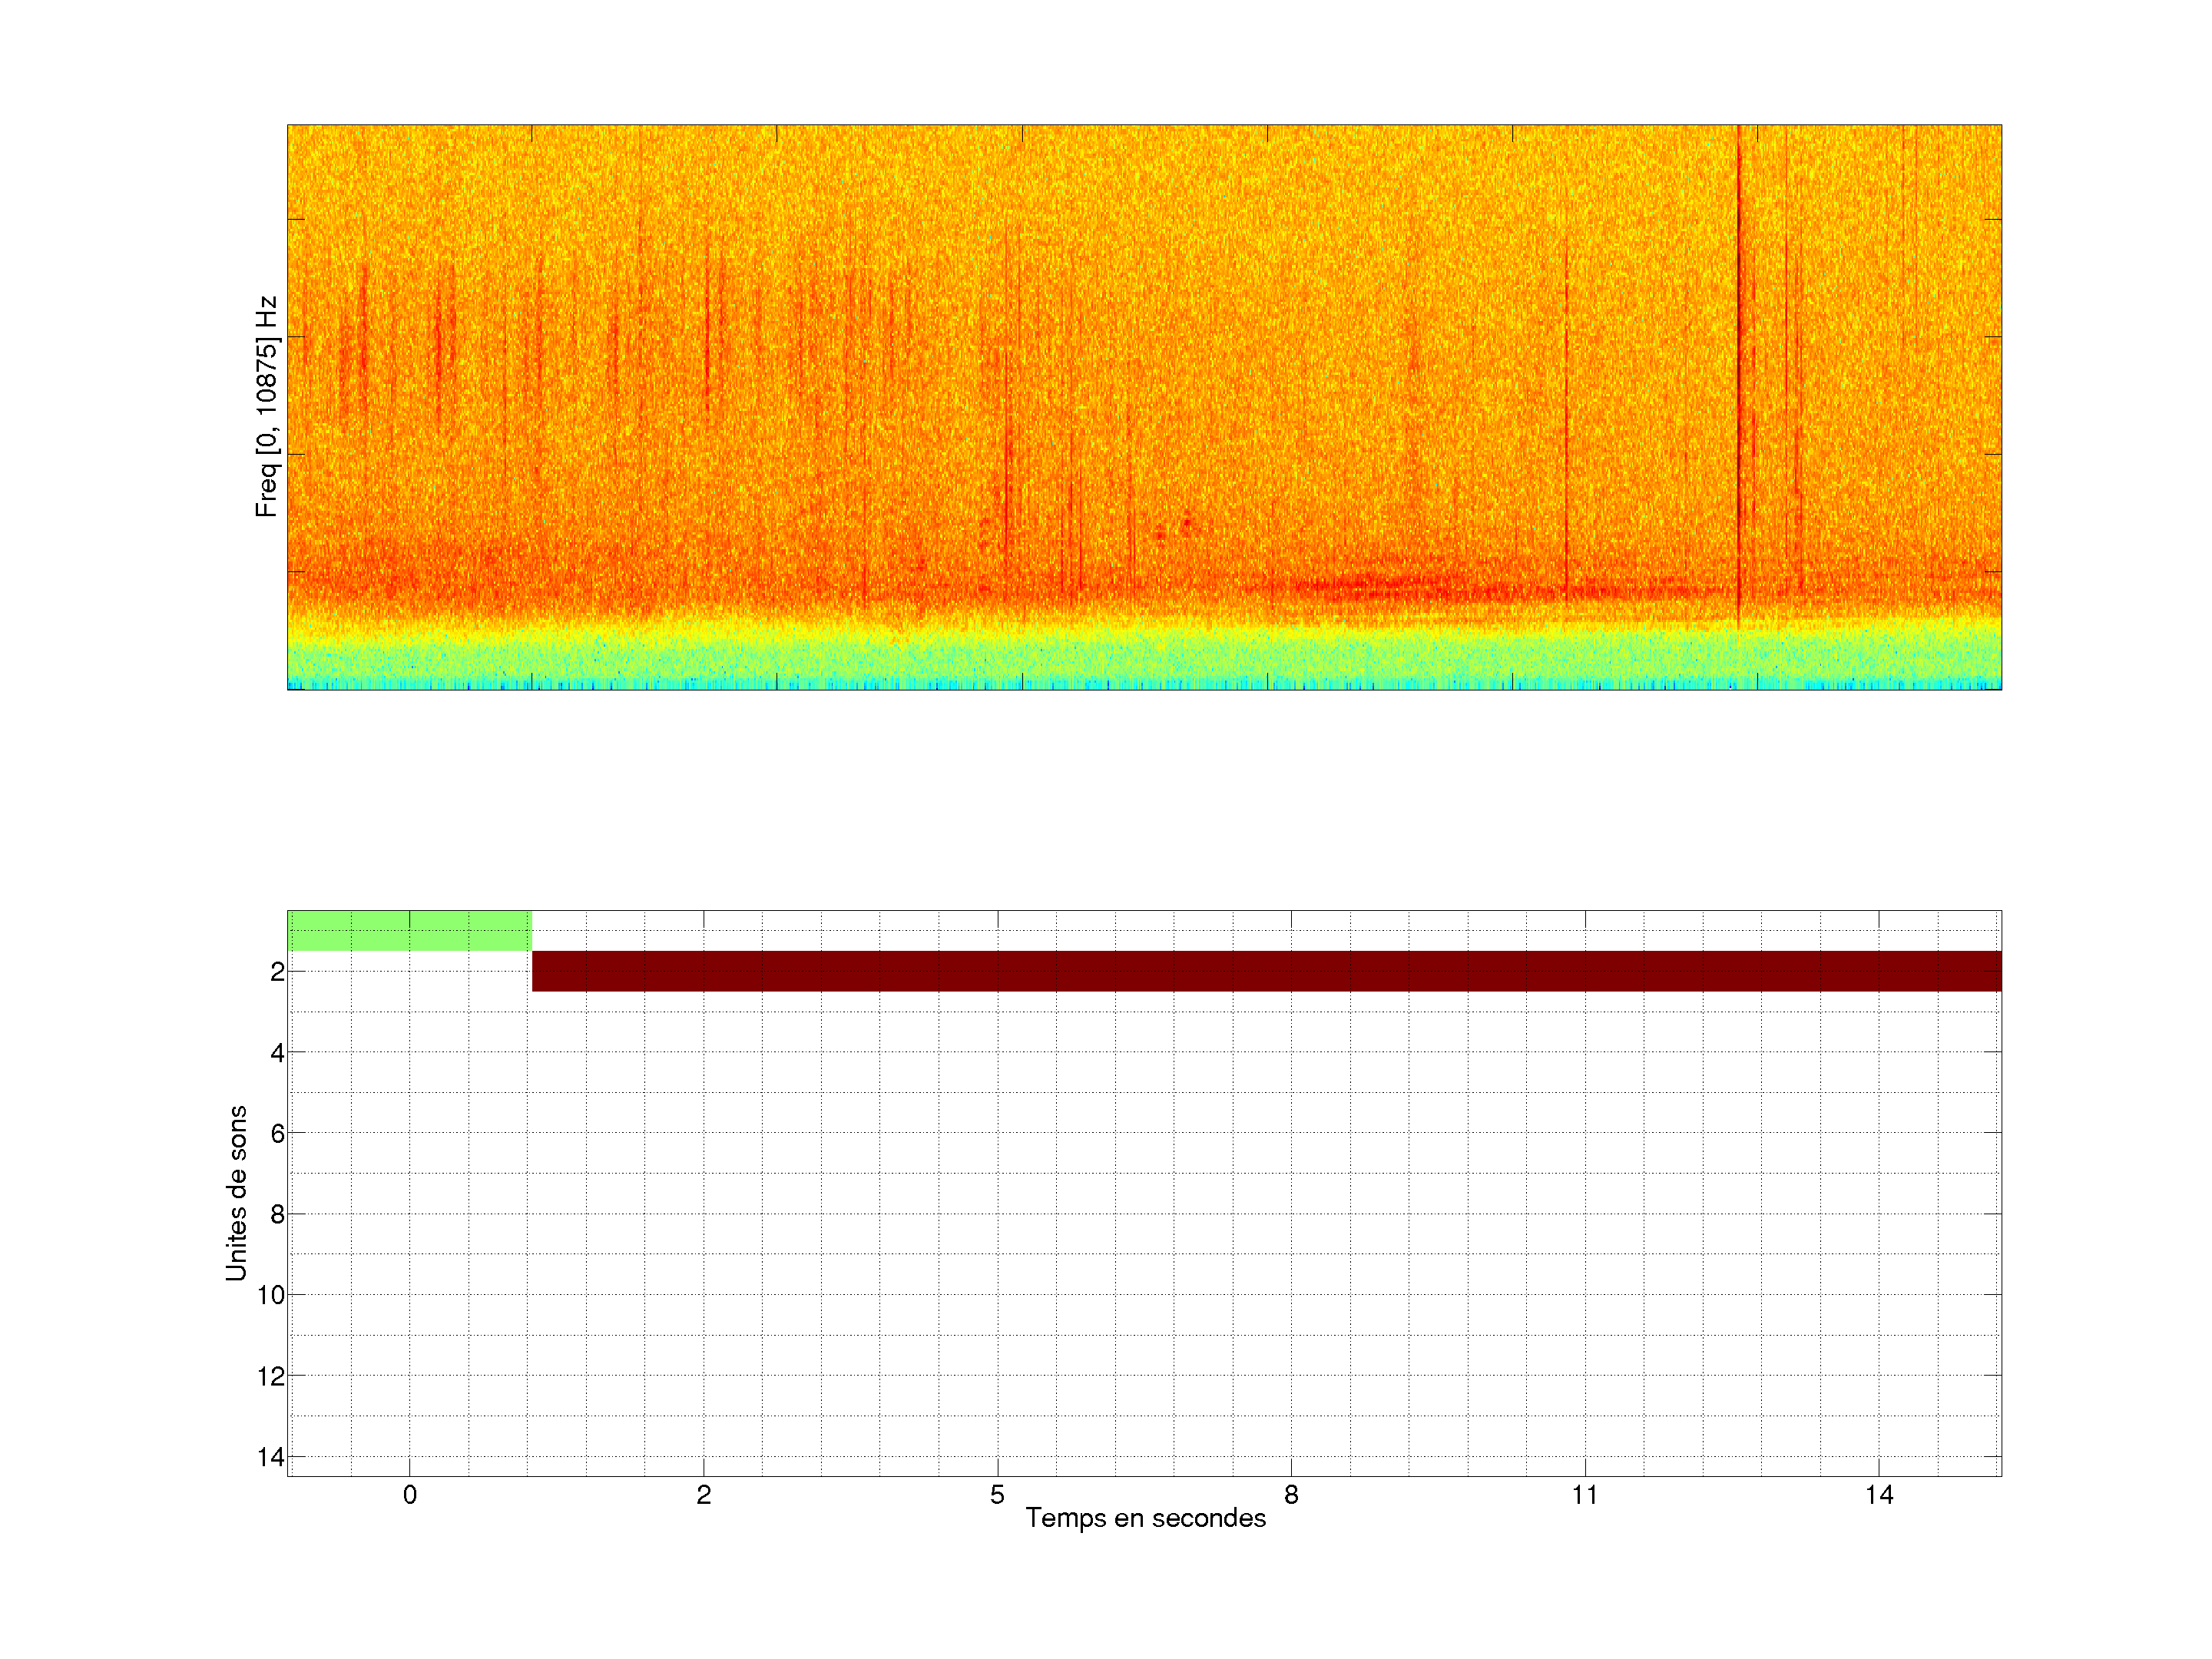This screenshot has width=2212, height=1659.
Task: Click the green sound unit bar
Action: [409, 930]
